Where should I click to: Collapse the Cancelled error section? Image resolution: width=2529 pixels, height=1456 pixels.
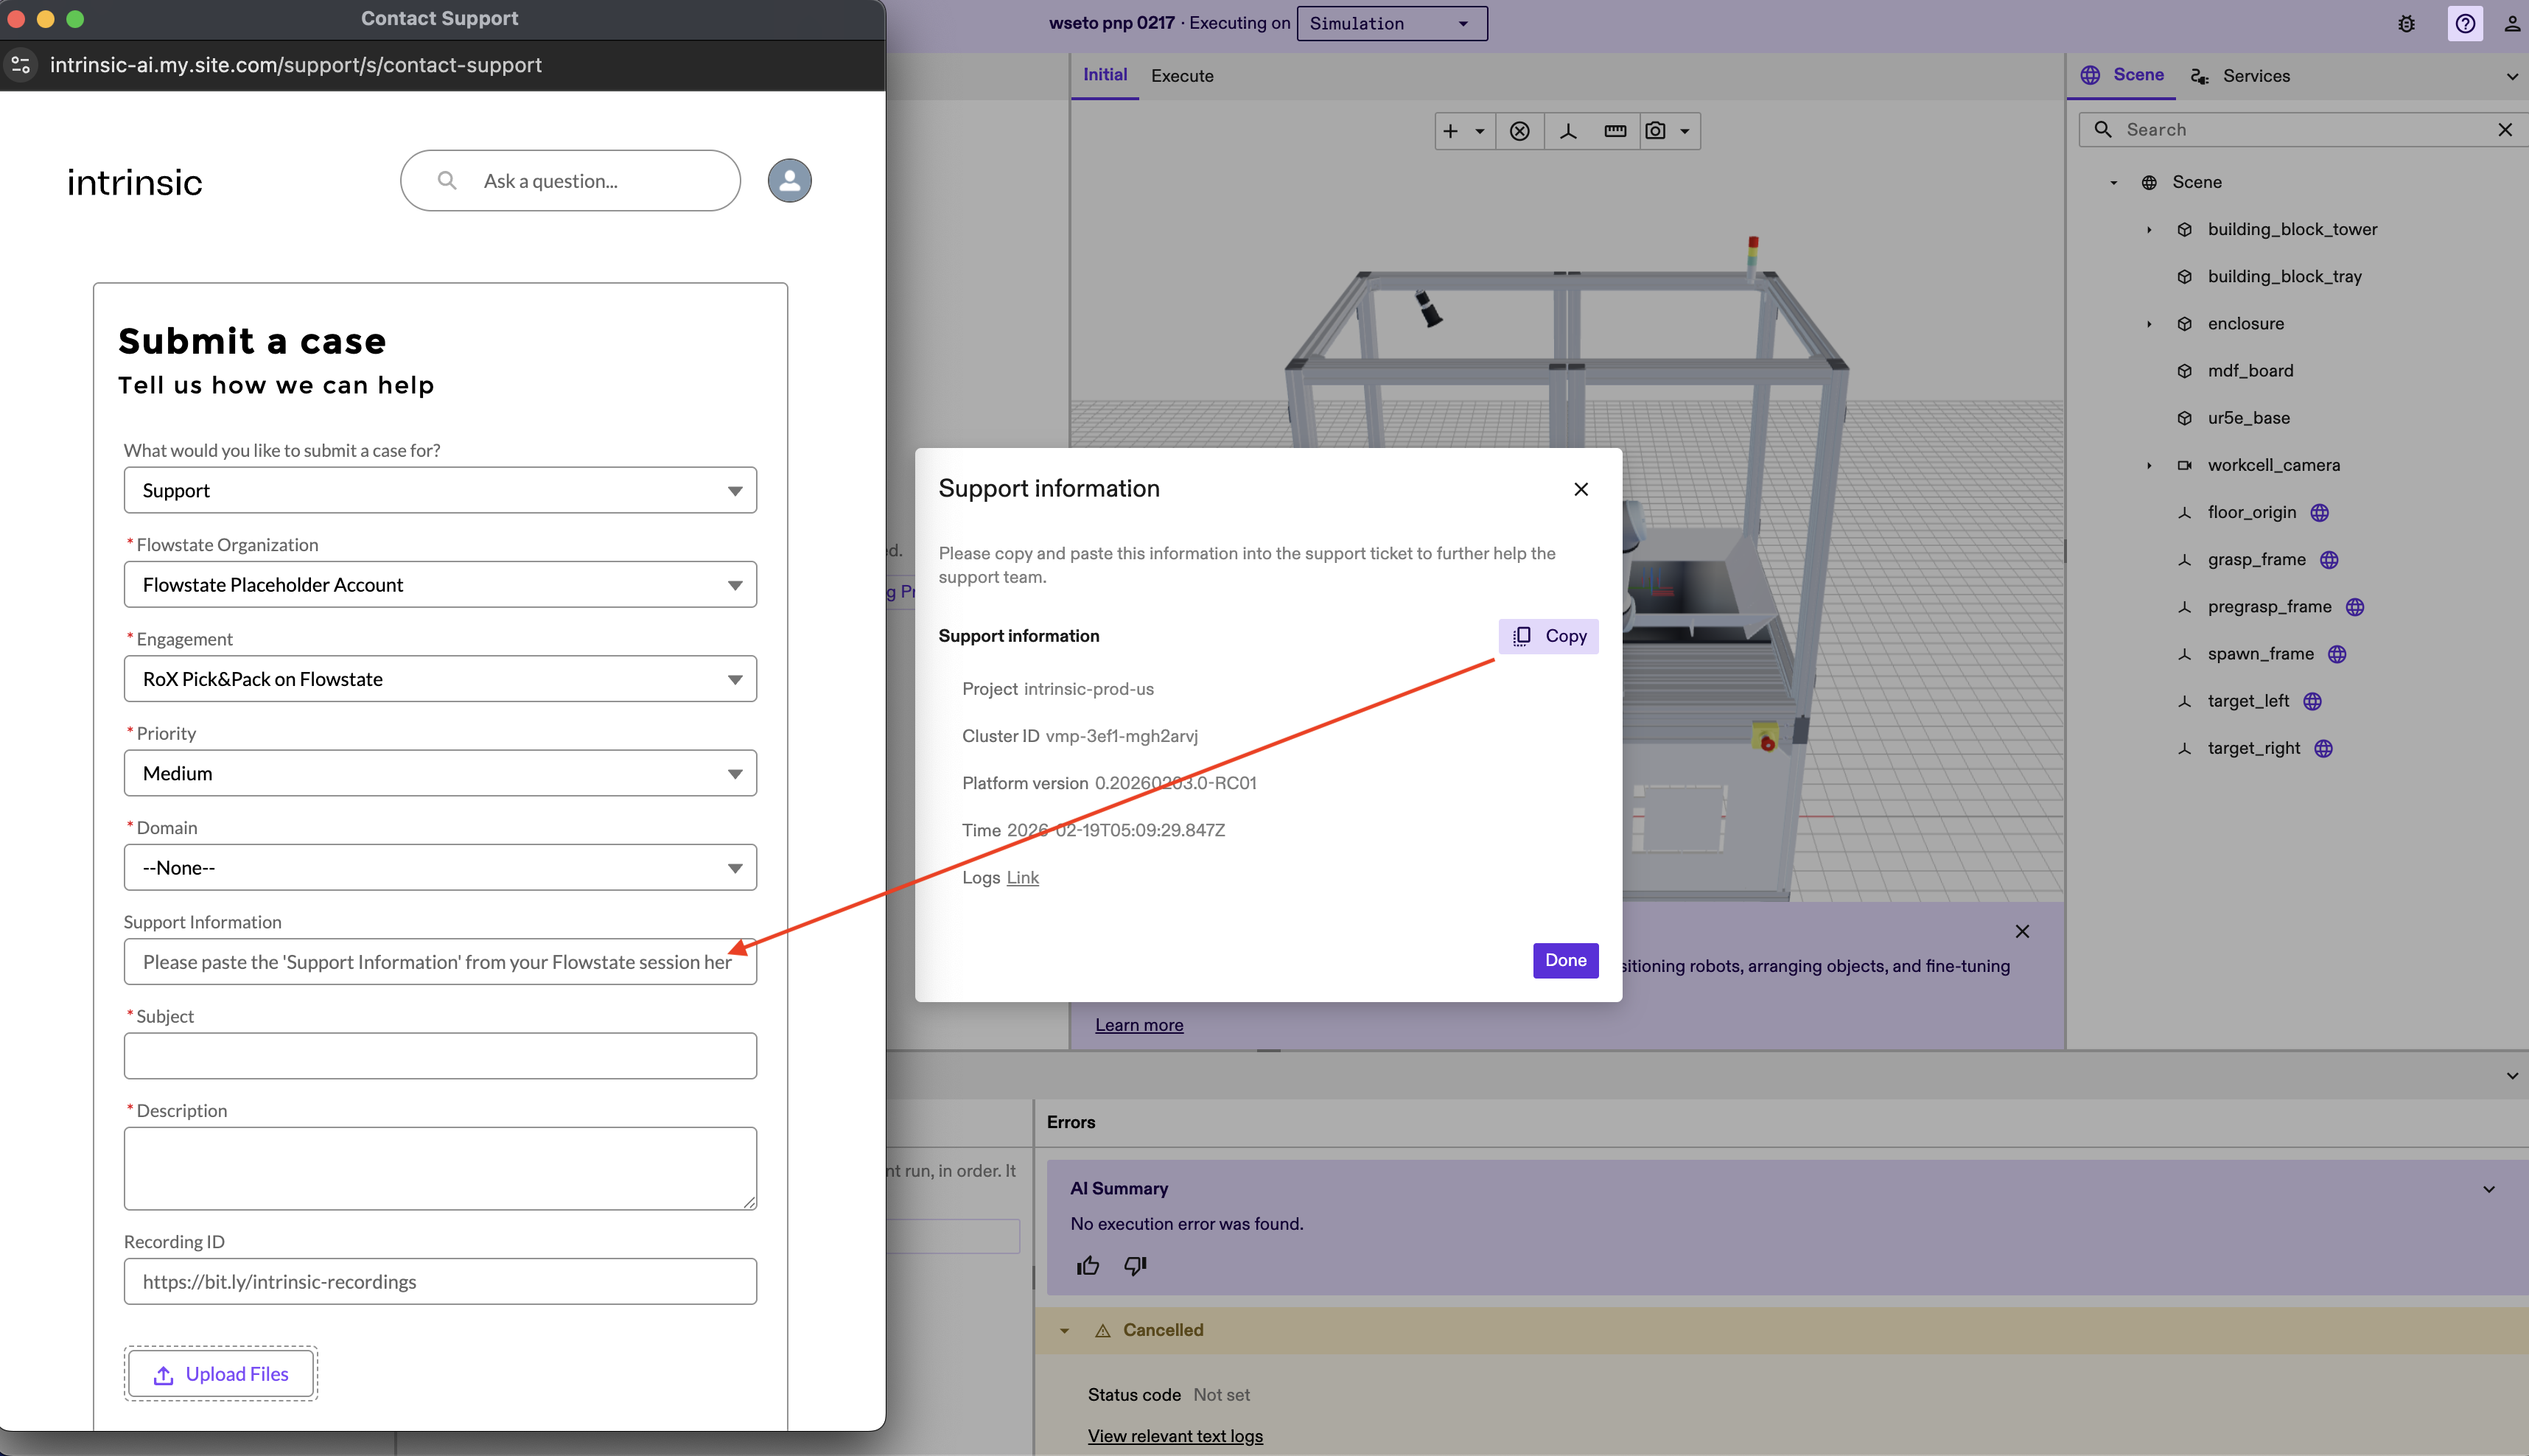coord(1064,1331)
